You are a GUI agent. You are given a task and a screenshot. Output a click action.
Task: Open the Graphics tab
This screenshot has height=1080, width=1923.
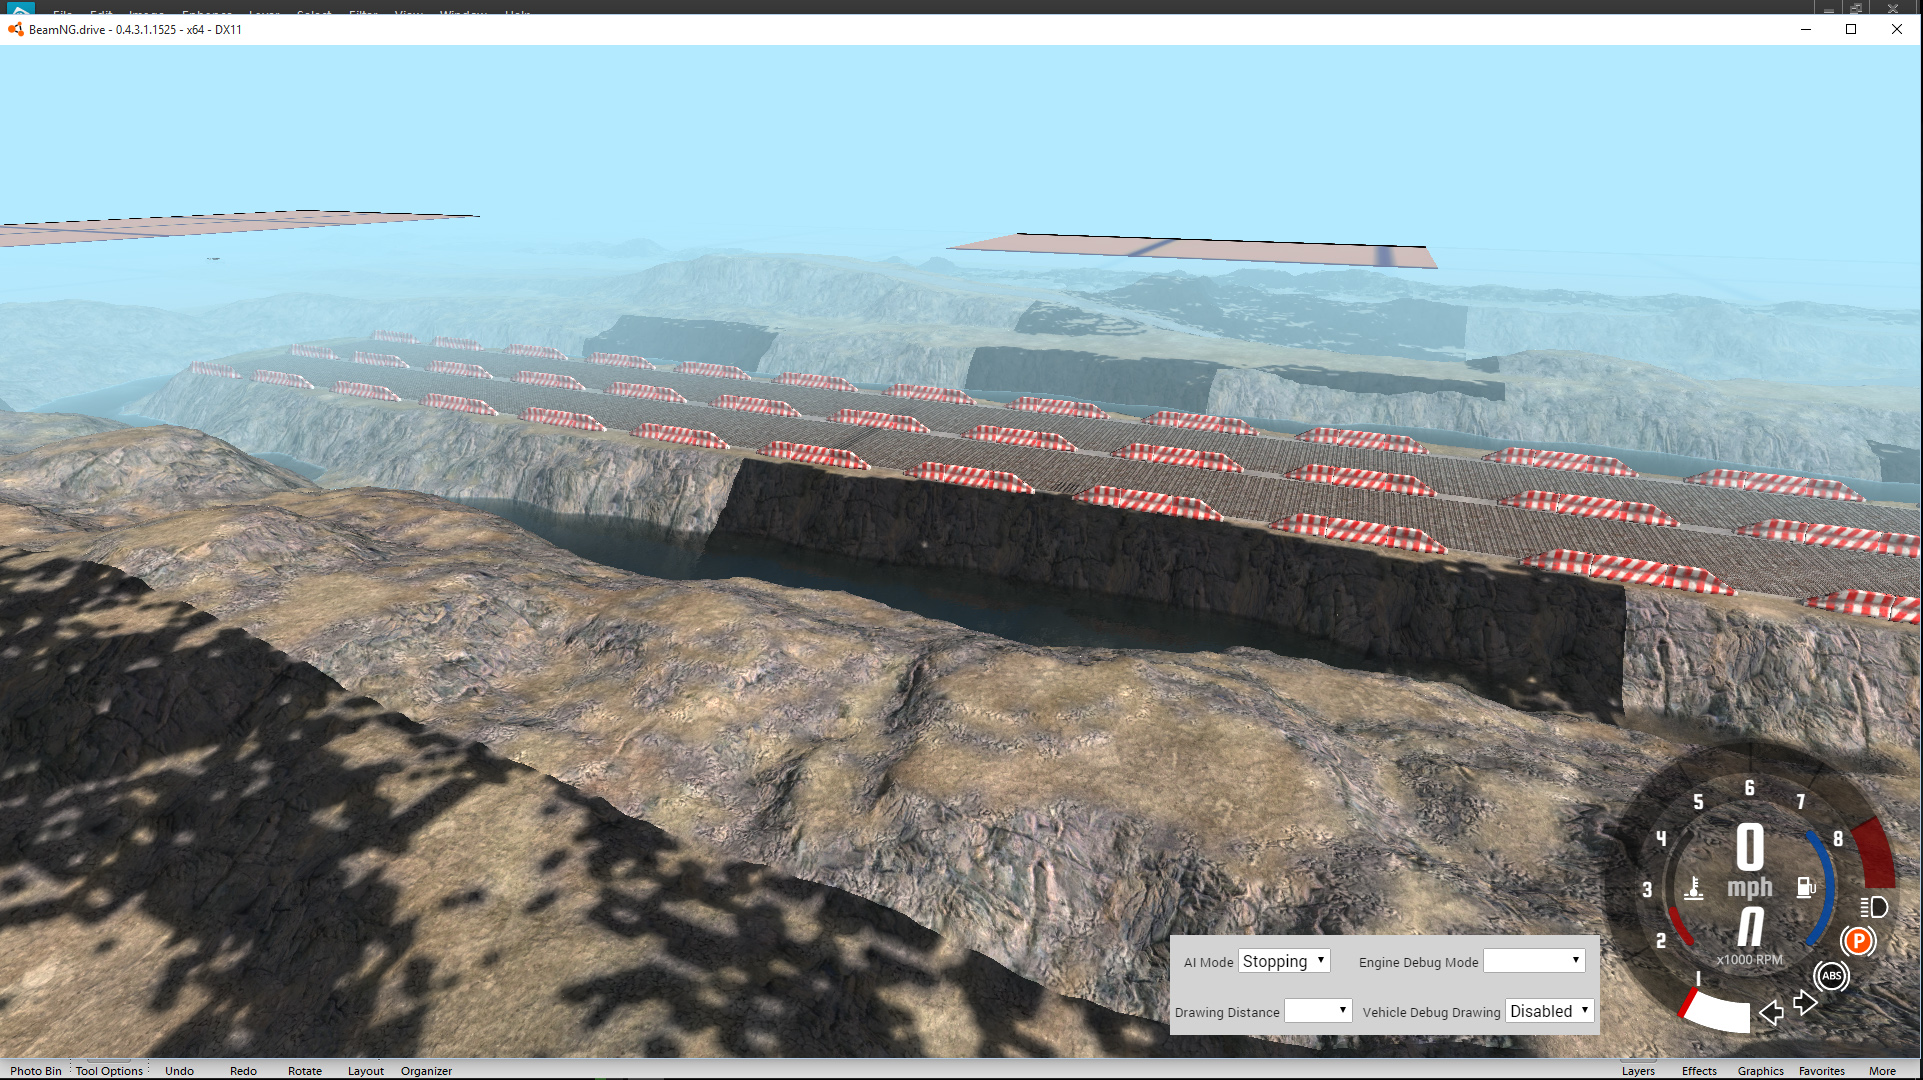(1760, 1070)
